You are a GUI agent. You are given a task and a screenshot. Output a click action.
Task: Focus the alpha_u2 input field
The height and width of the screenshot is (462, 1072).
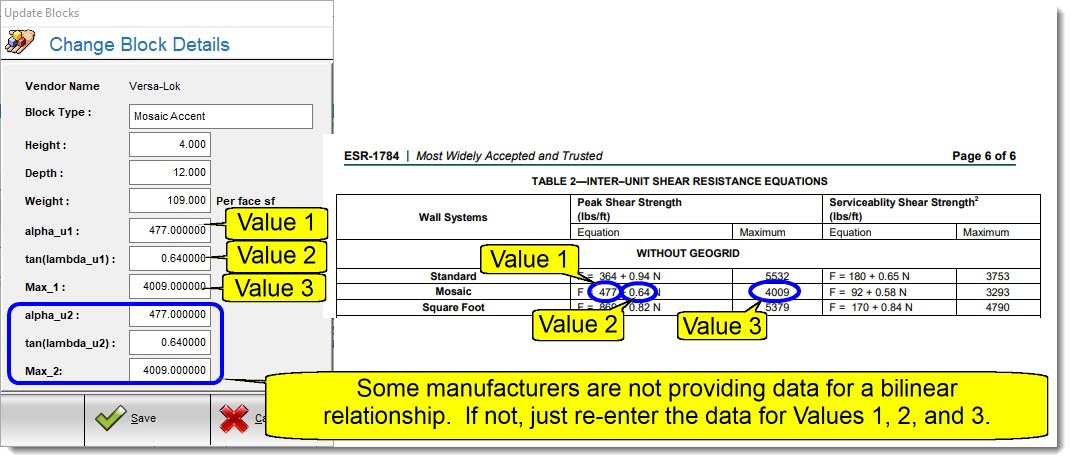coord(170,315)
